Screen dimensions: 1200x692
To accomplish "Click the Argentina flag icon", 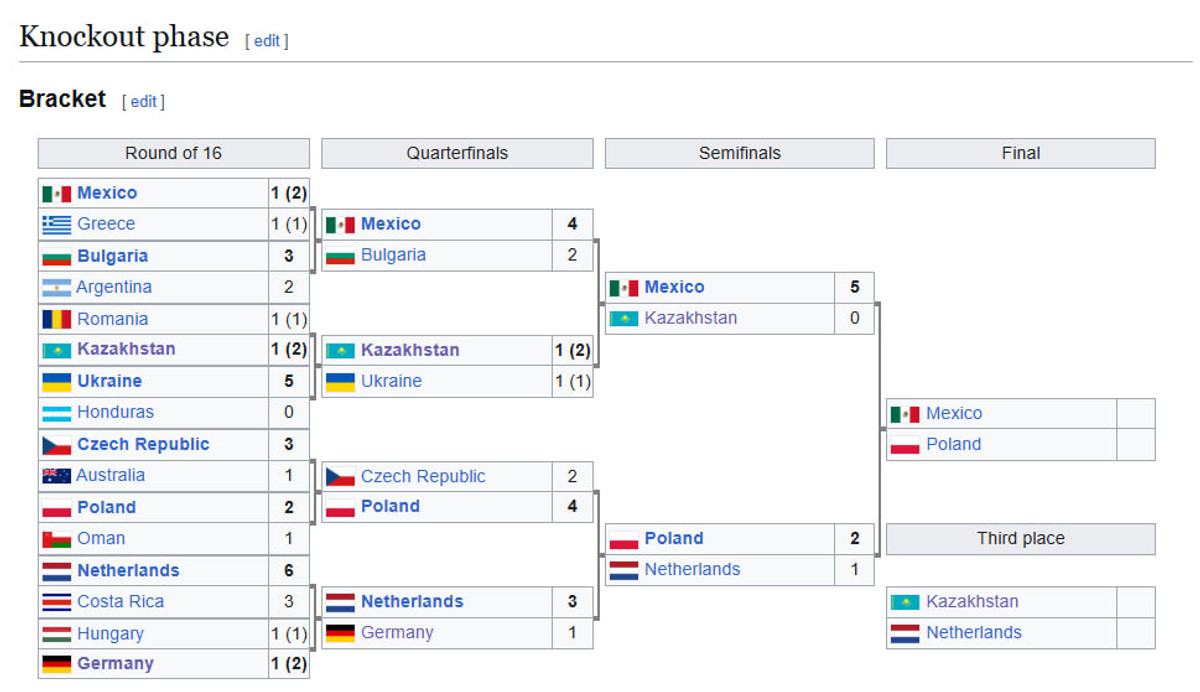I will coord(56,288).
